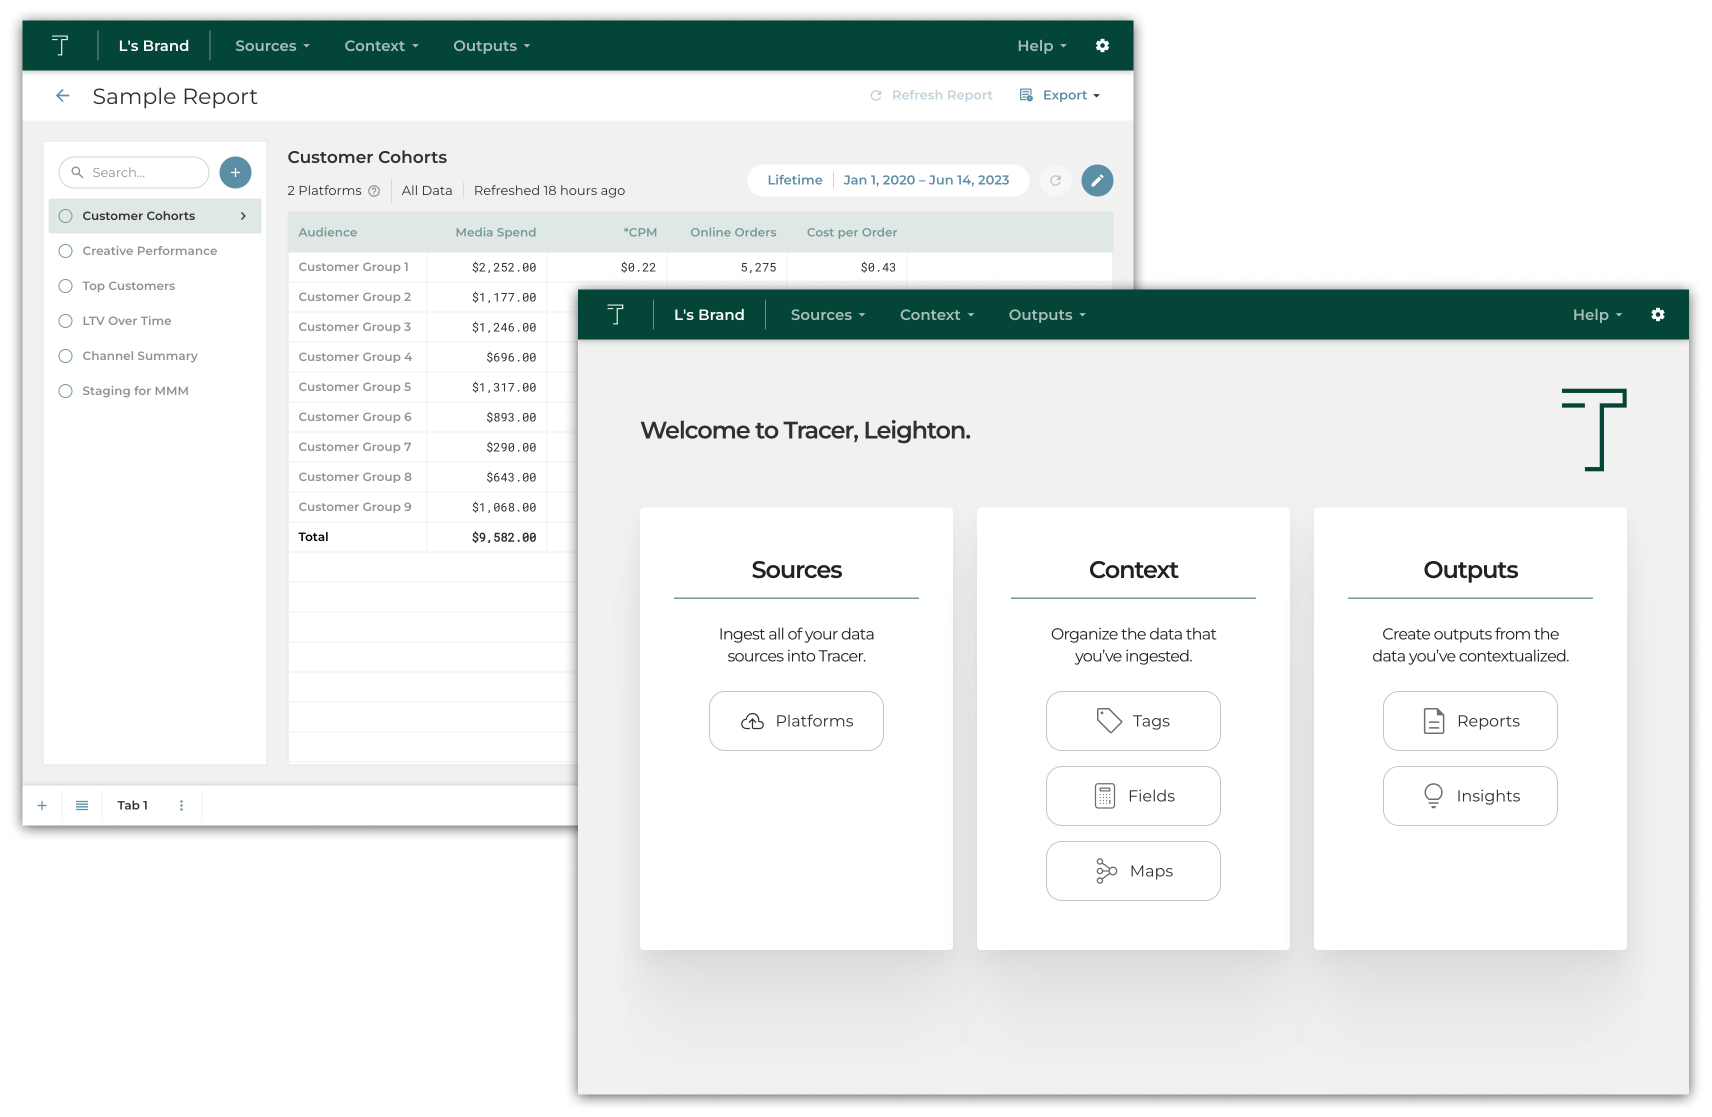Viewport: 1712px width, 1117px height.
Task: Open the Sources dropdown in the Welcome window
Action: [828, 315]
